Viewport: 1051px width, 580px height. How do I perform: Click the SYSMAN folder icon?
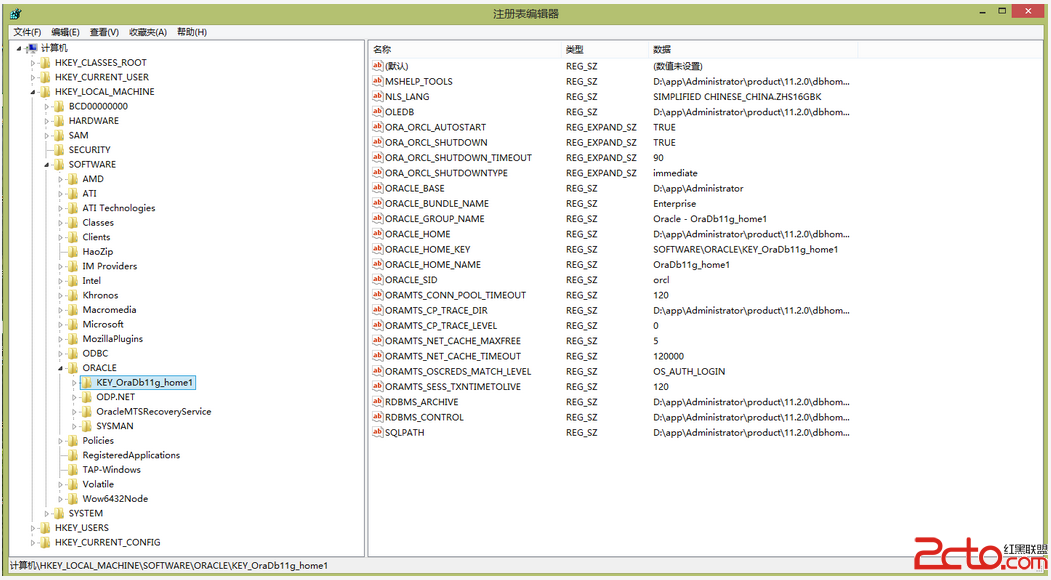86,426
